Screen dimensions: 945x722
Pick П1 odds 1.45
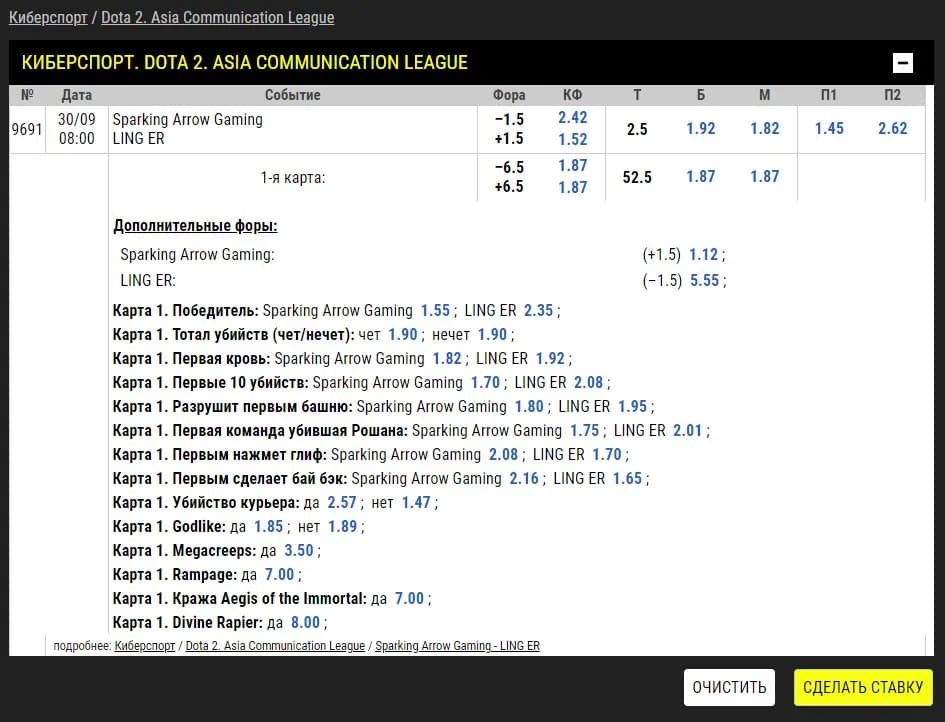point(829,128)
